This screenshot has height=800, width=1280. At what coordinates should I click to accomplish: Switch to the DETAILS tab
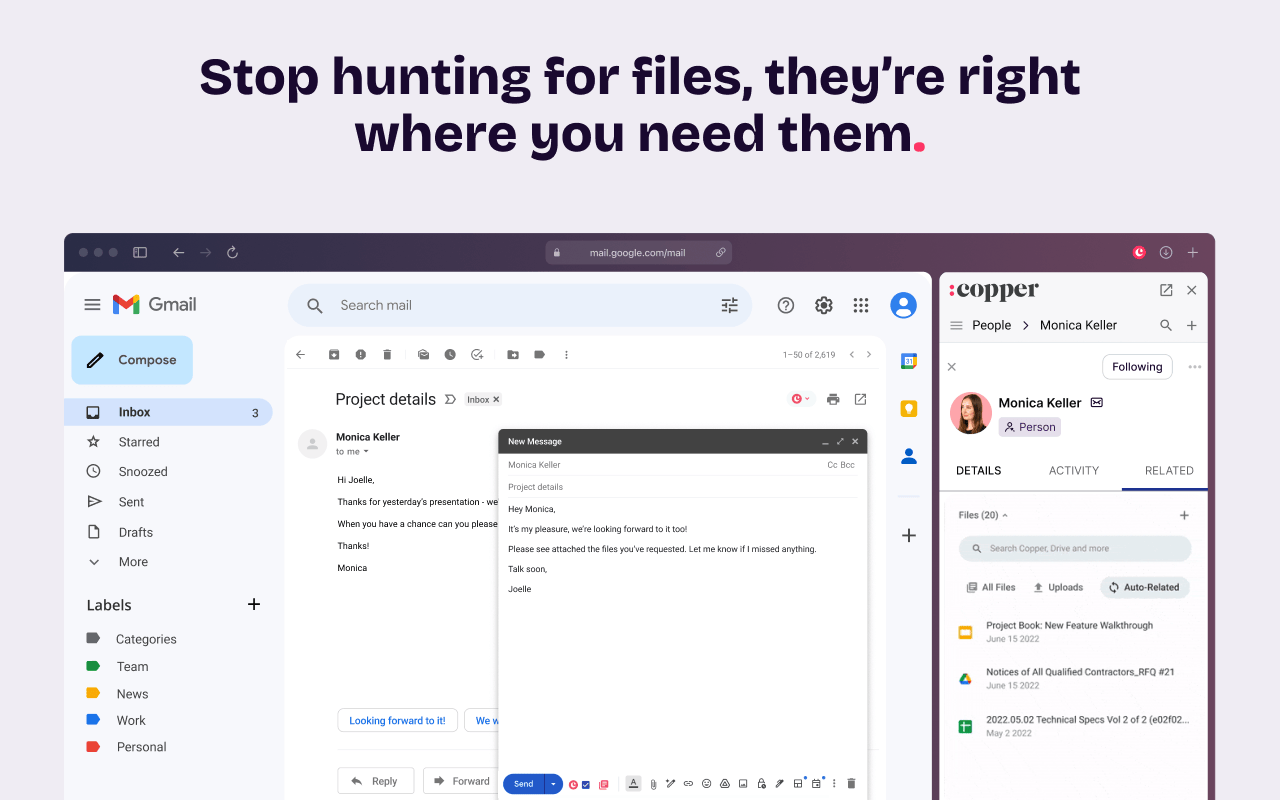(x=979, y=470)
